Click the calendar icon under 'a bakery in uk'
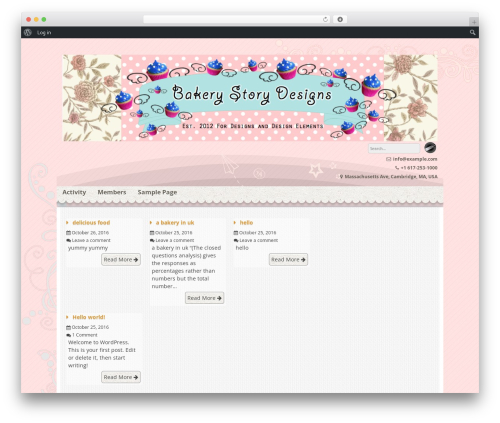This screenshot has width=500, height=423. [x=152, y=233]
